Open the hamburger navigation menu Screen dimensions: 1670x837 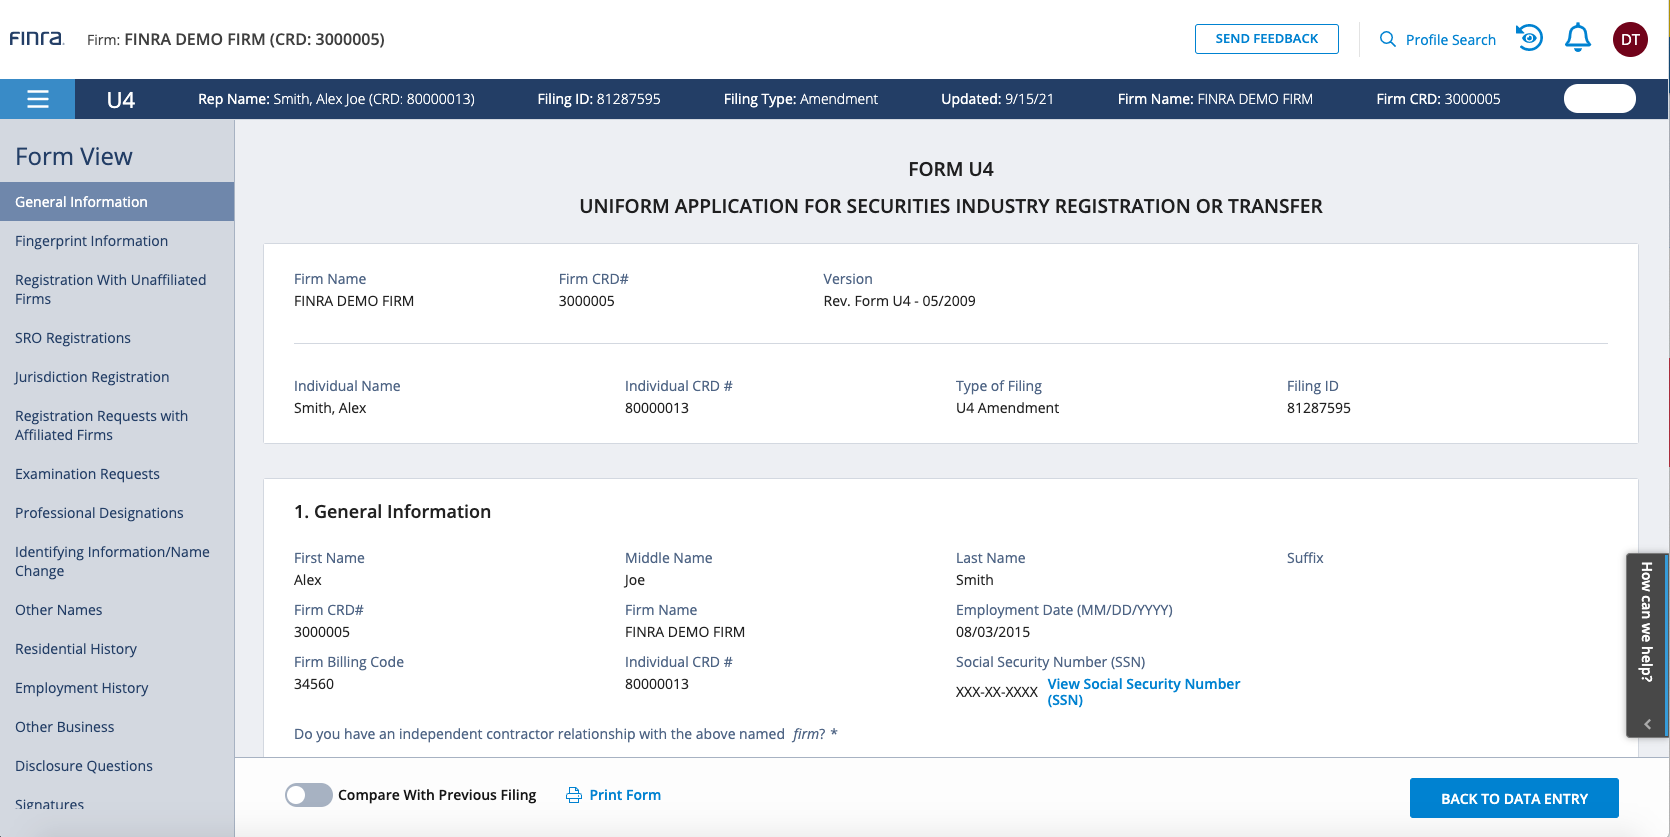click(x=38, y=99)
